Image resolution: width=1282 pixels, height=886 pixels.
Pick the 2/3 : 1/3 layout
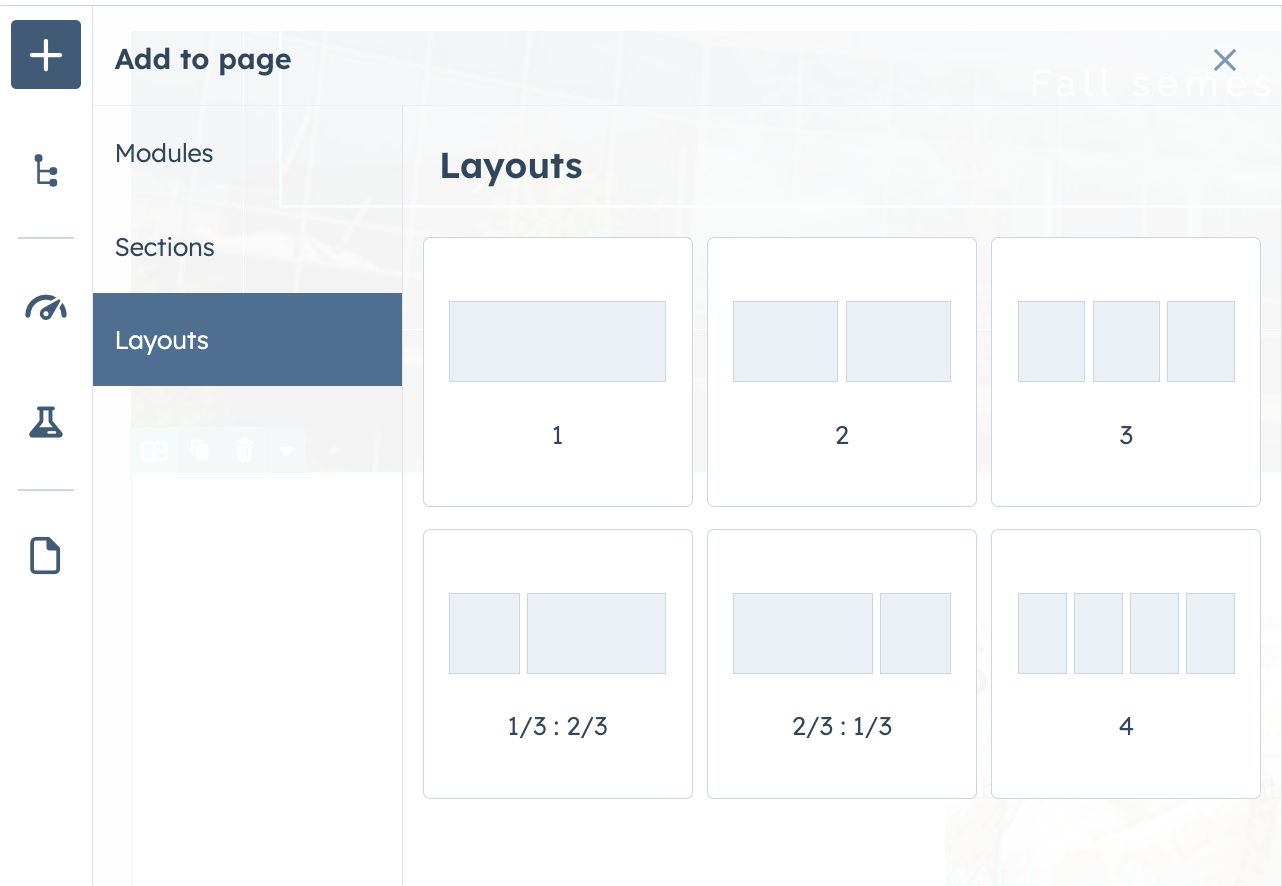coord(841,663)
